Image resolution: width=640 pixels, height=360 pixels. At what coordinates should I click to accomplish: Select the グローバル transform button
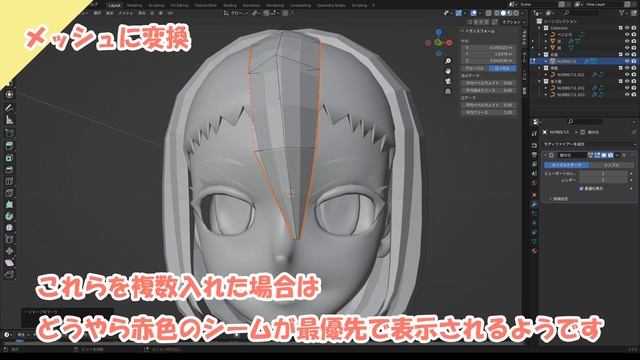tap(475, 68)
